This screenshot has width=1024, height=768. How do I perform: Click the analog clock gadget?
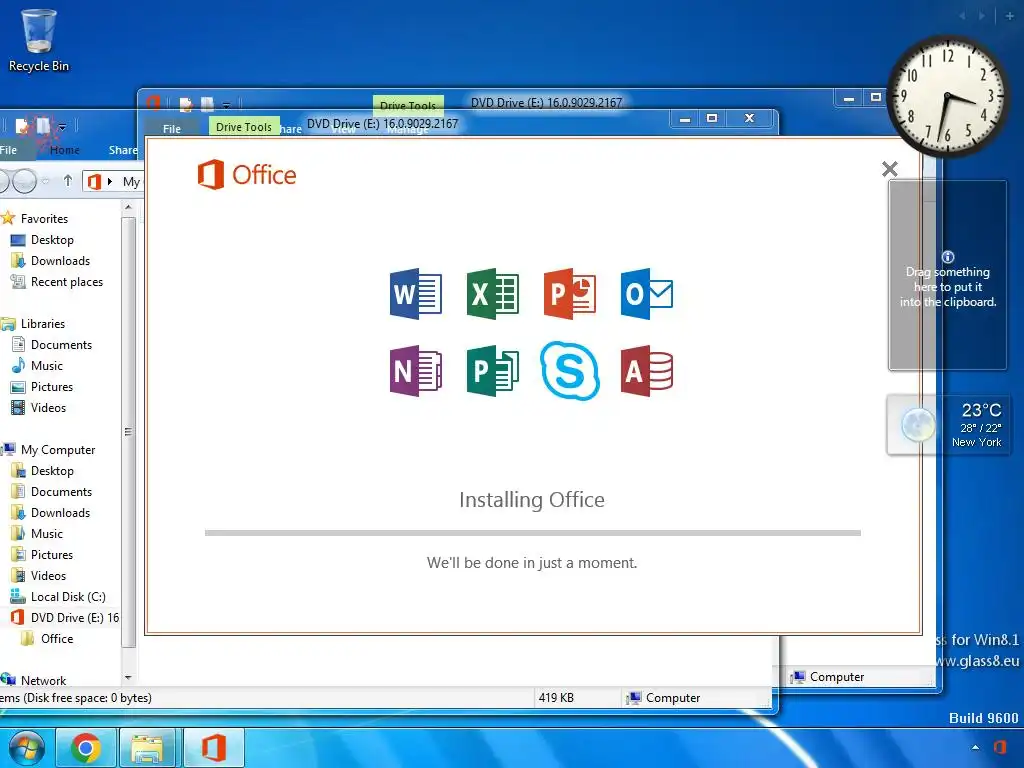(x=946, y=97)
